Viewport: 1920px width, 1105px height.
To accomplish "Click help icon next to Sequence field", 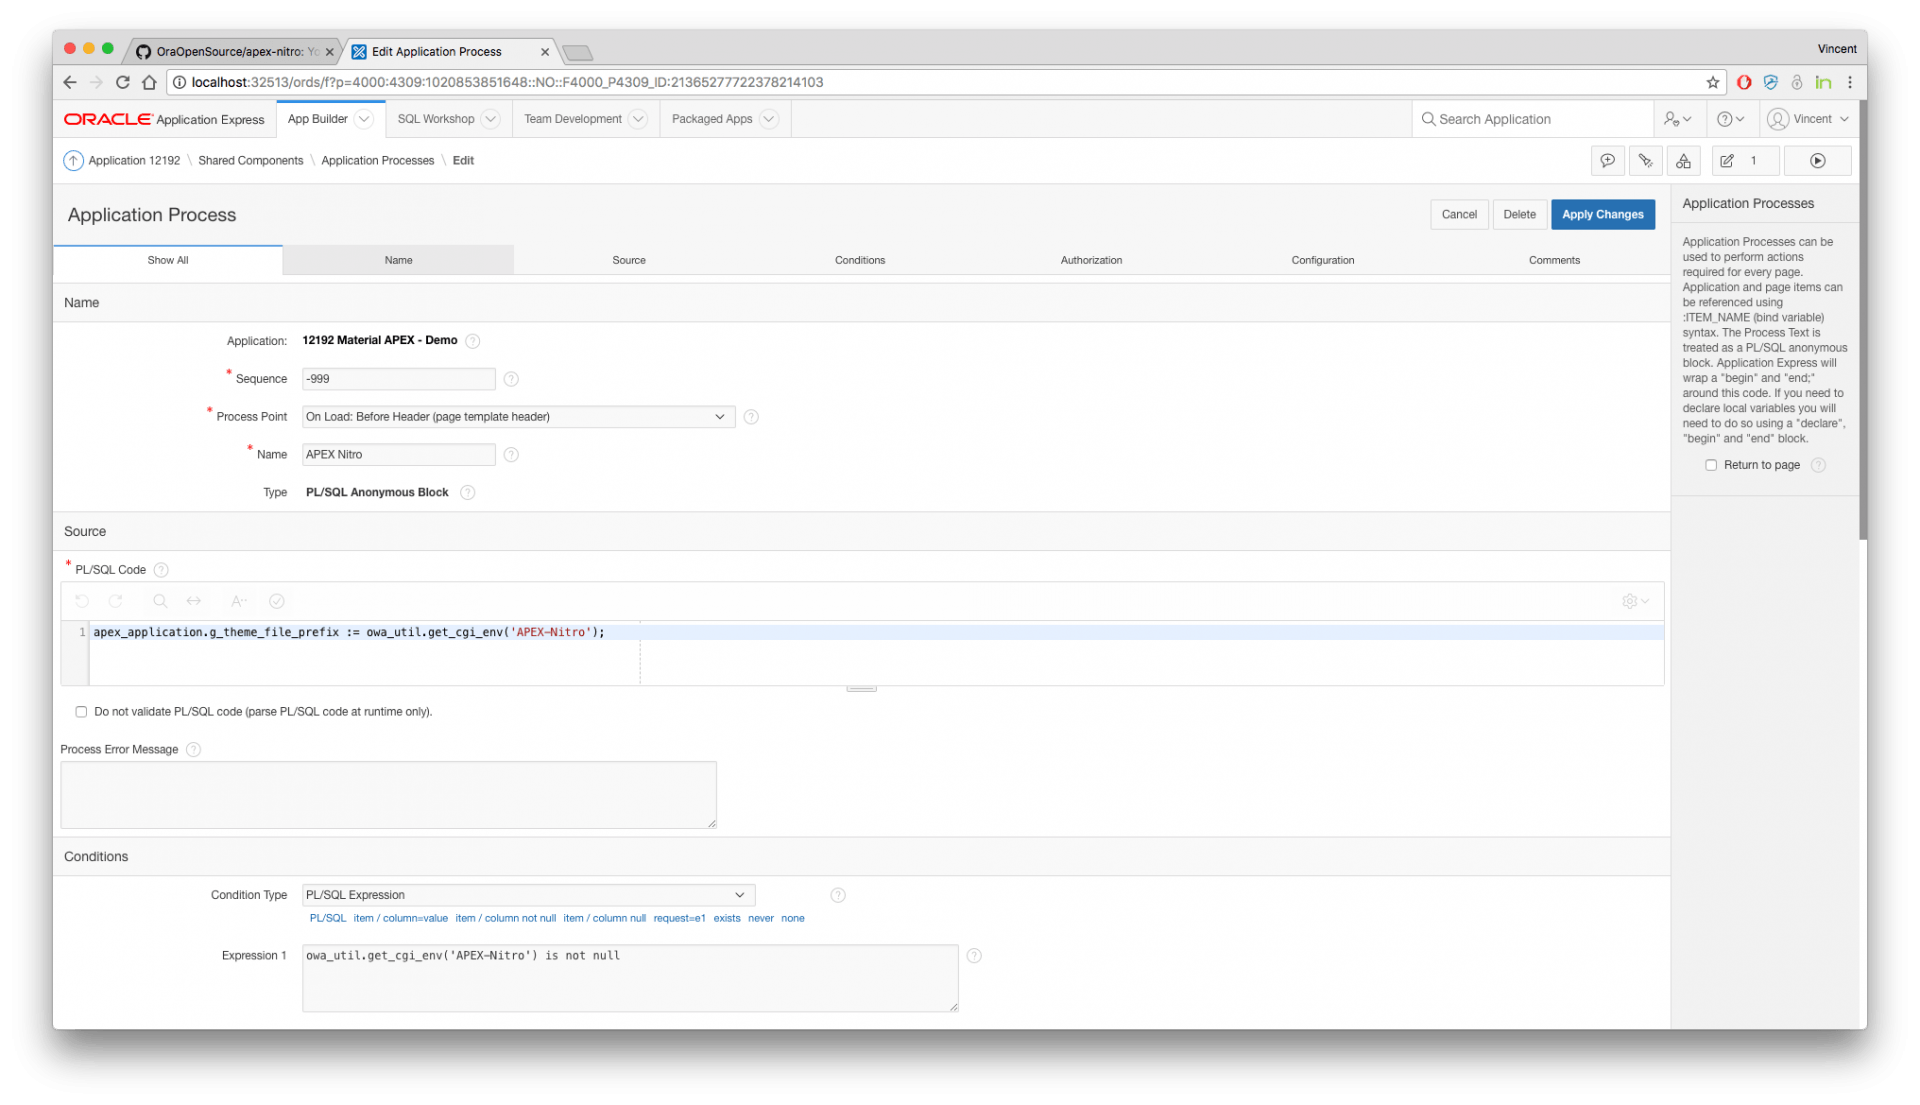I will [x=511, y=379].
